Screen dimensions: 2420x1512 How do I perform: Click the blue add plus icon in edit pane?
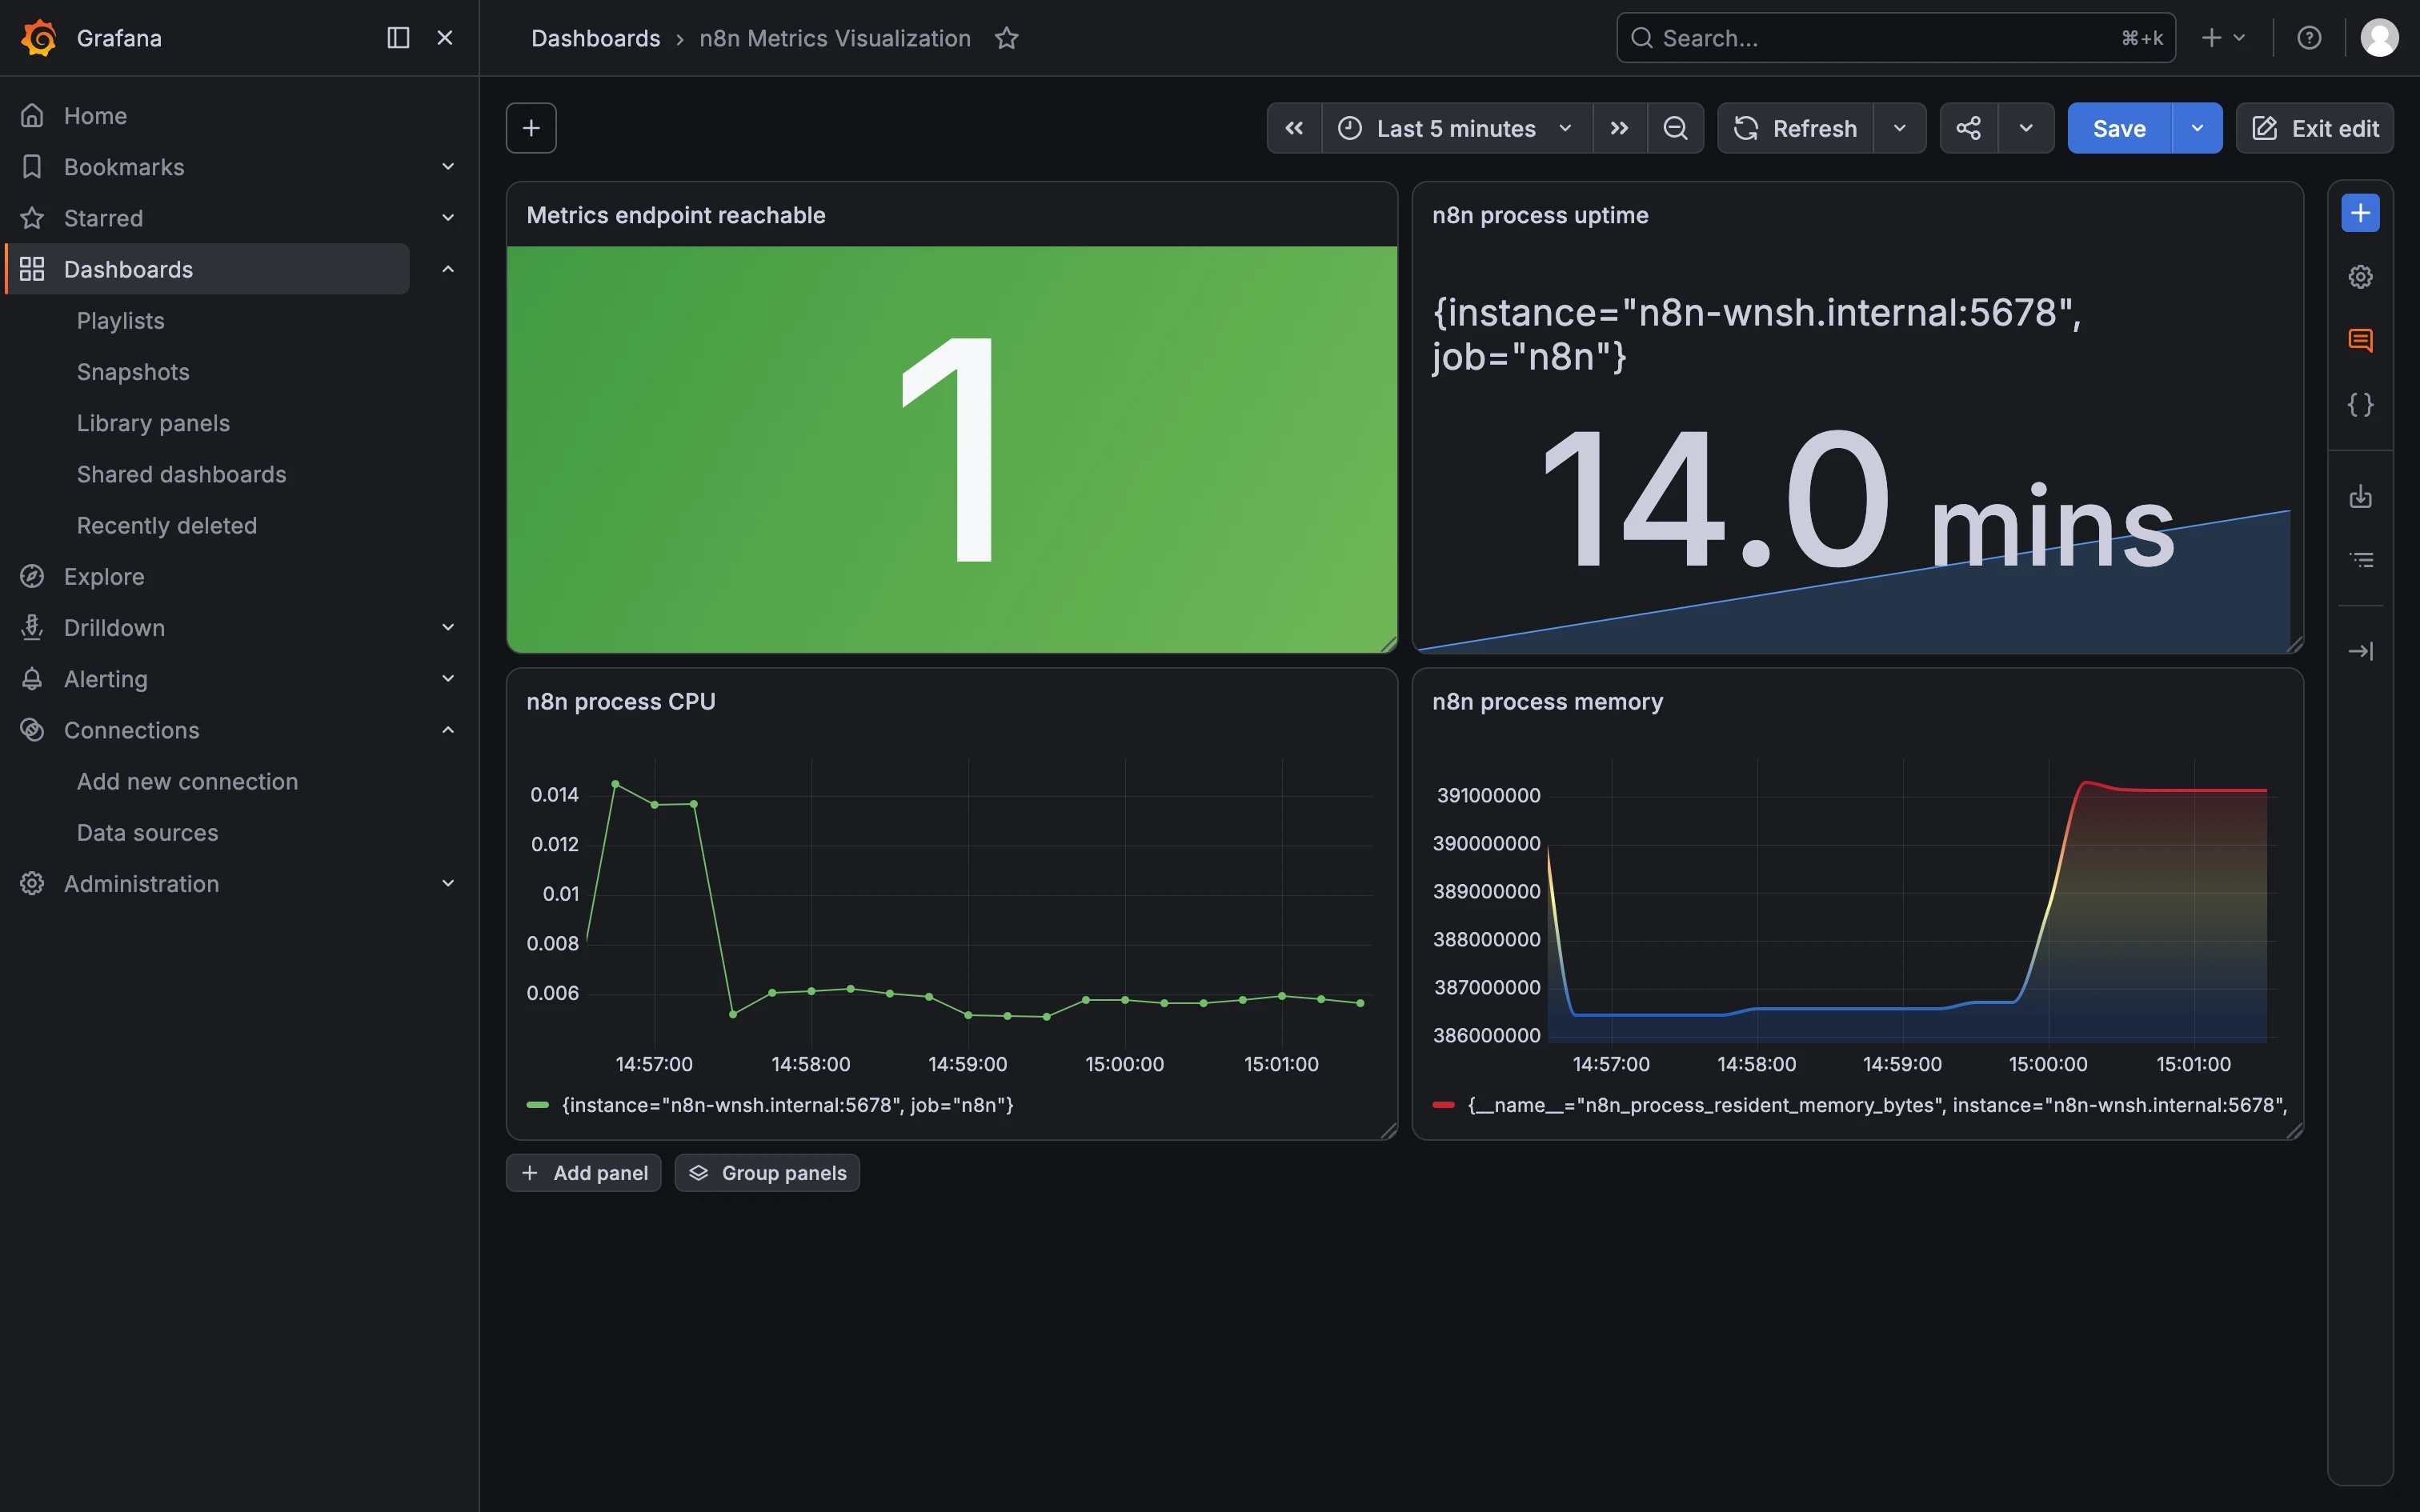pos(2360,213)
